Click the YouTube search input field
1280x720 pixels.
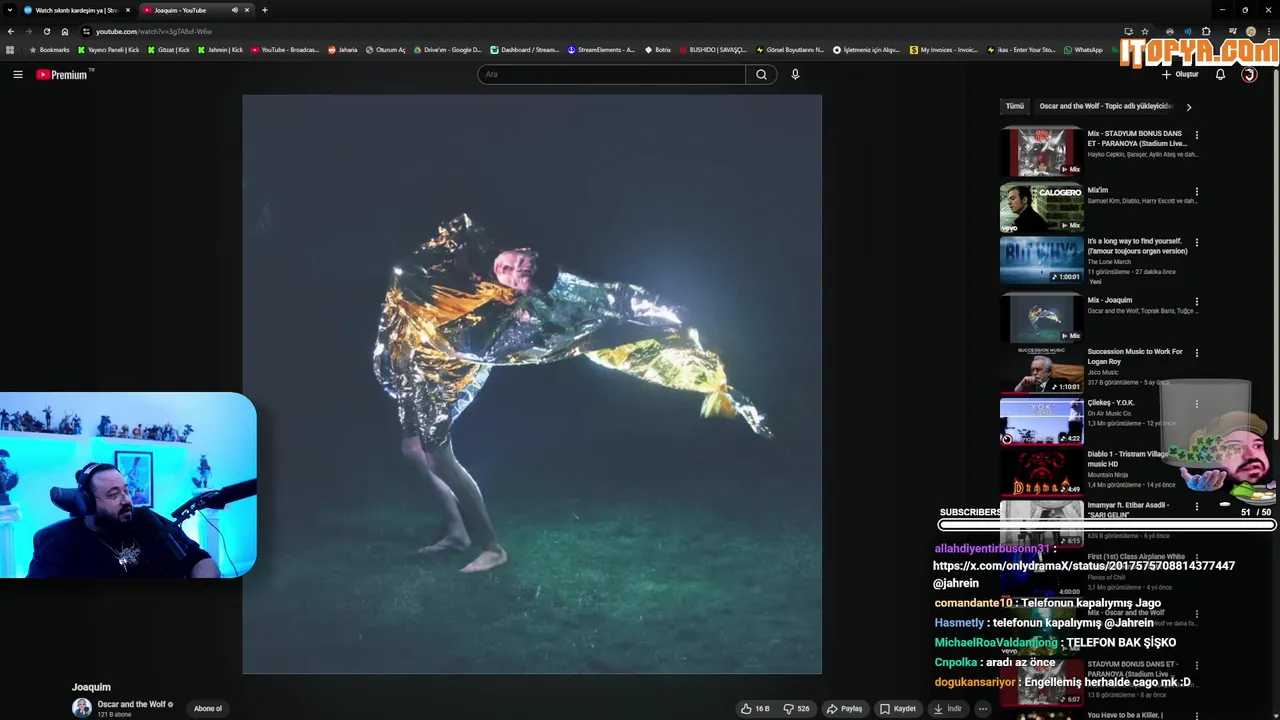tap(611, 74)
